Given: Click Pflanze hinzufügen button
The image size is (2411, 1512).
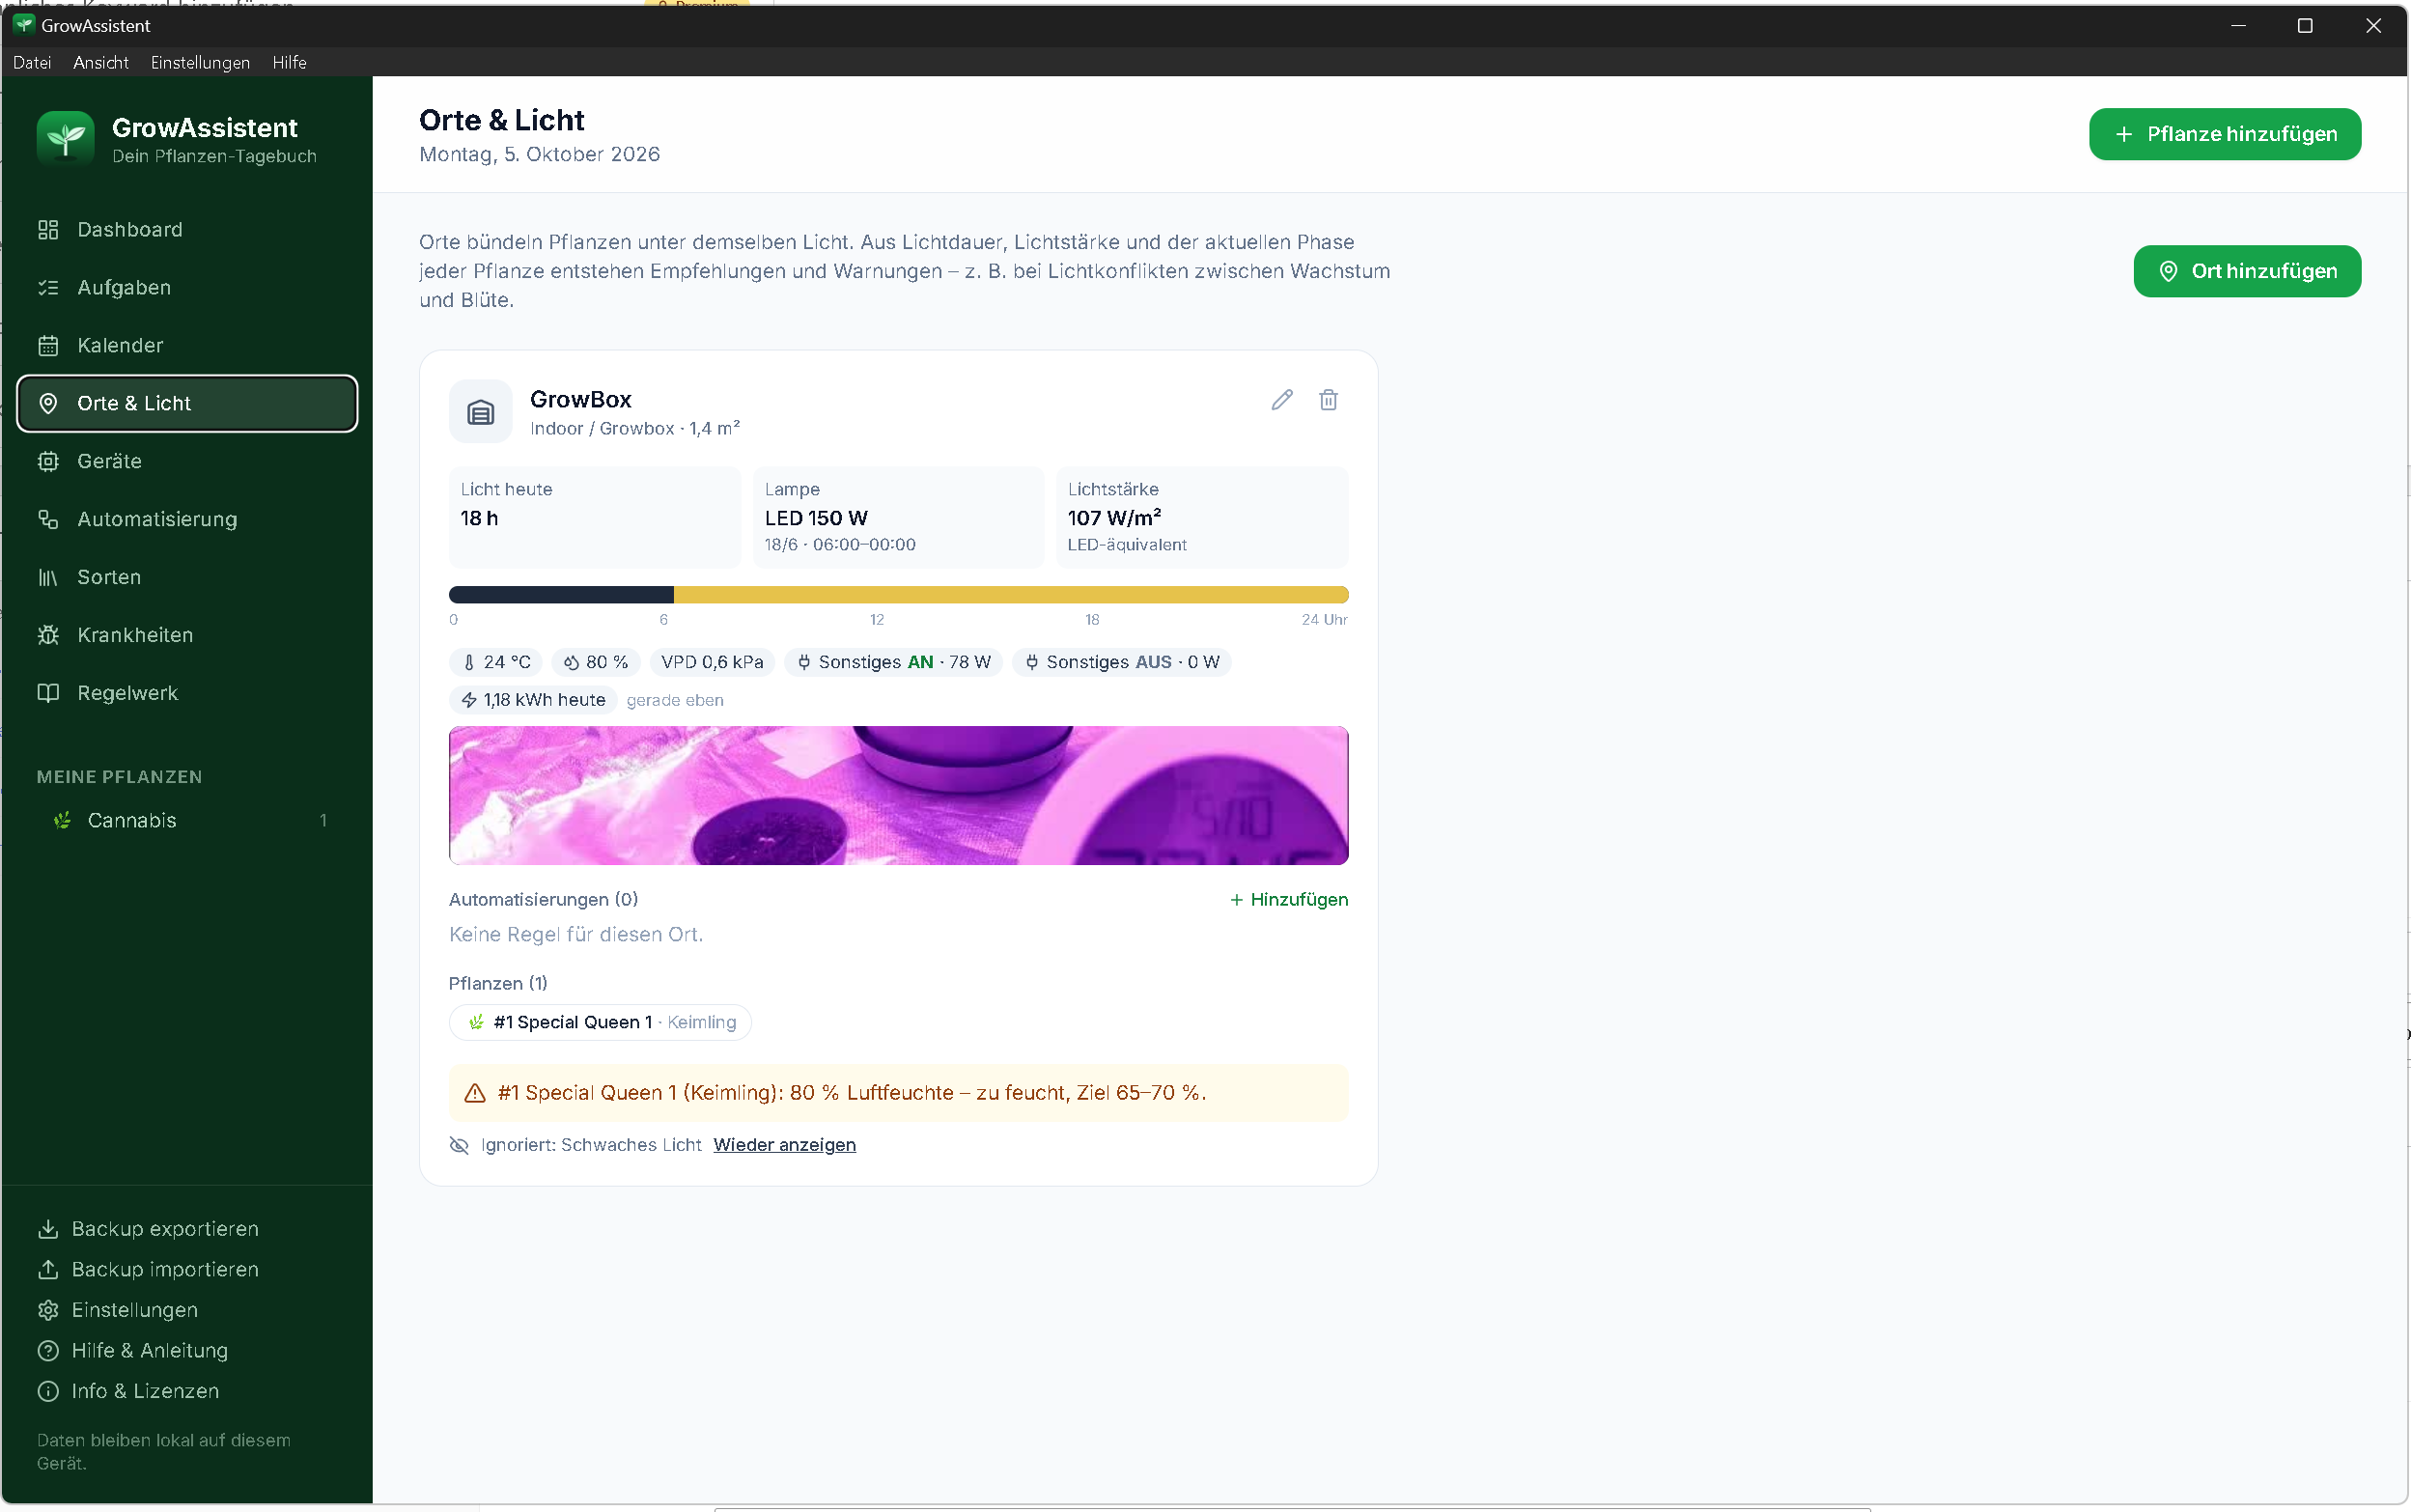Looking at the screenshot, I should pyautogui.click(x=2225, y=134).
